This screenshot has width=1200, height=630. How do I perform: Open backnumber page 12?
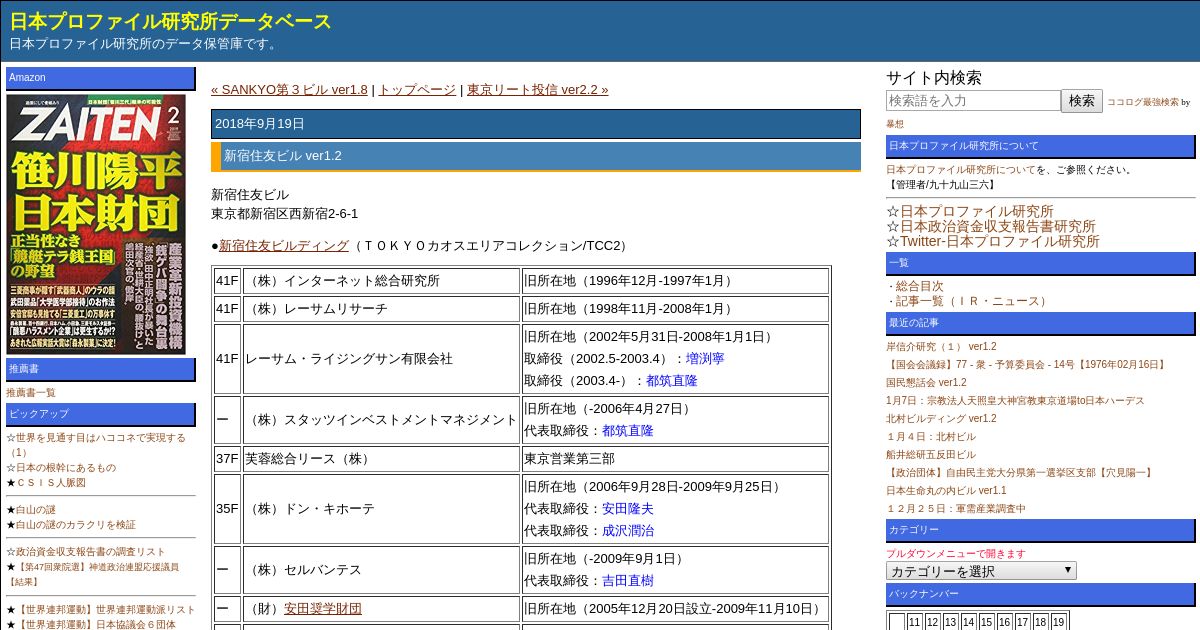click(932, 622)
